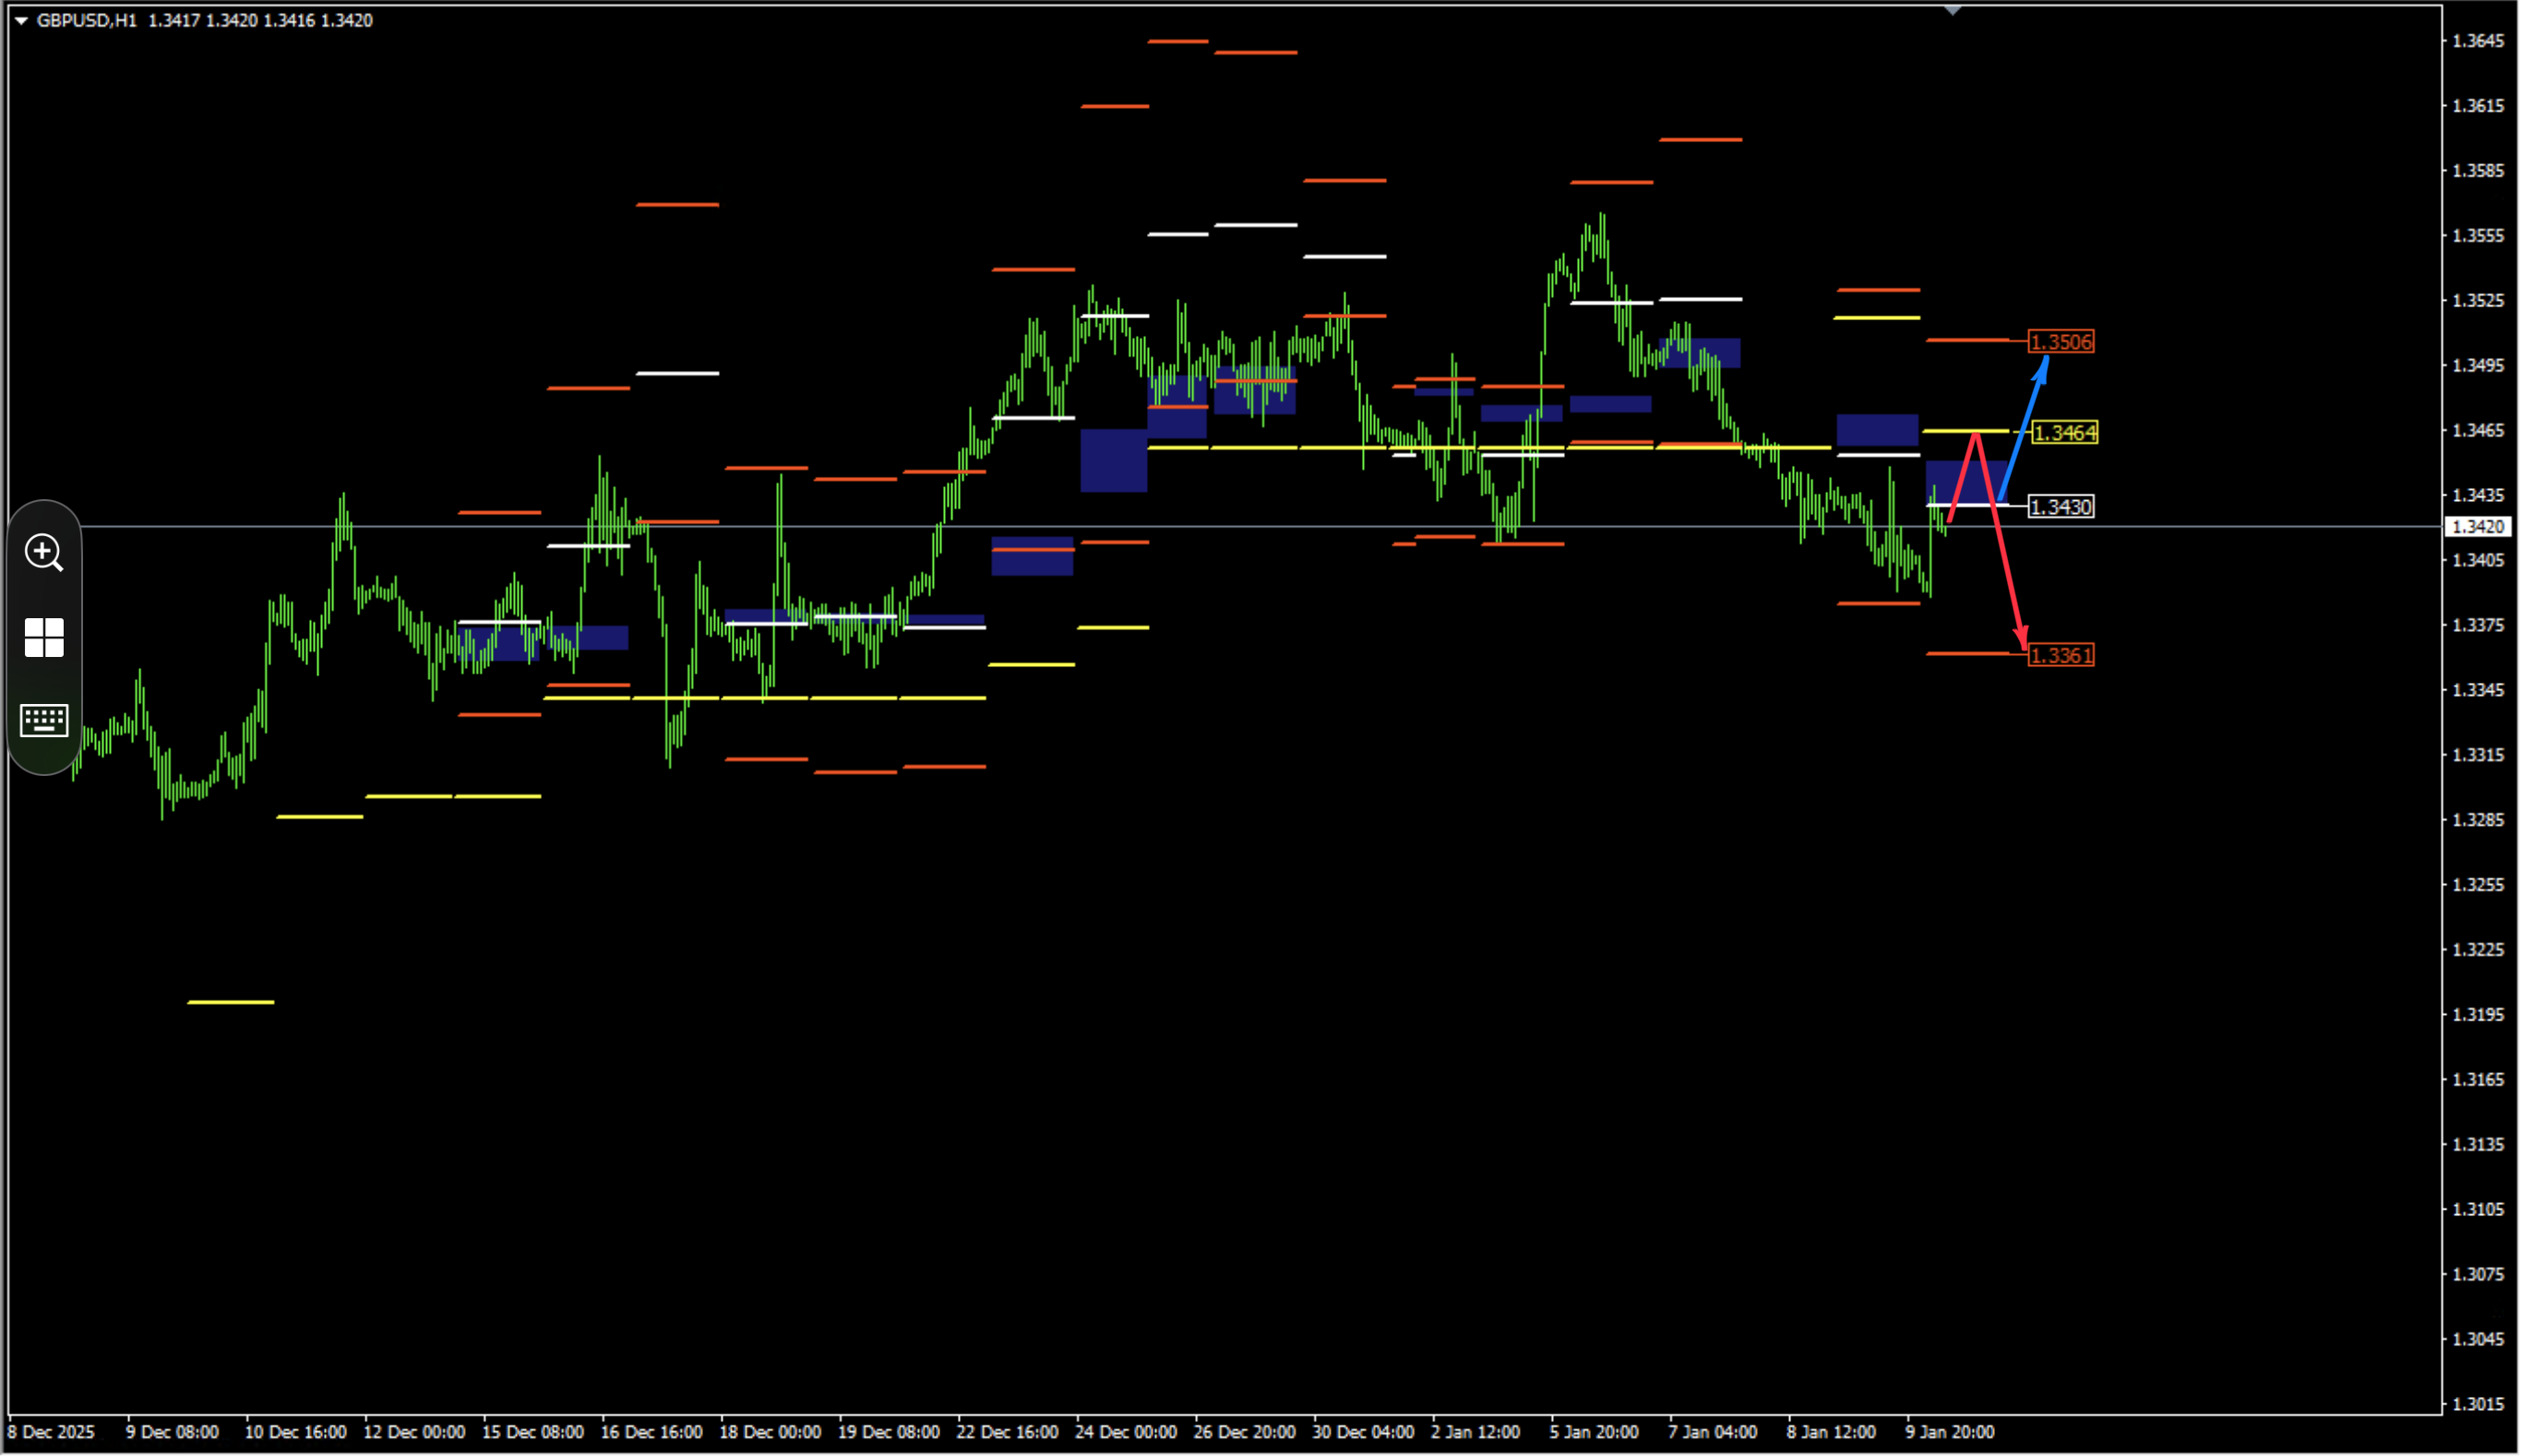Click the 1.3645 price scale value

pos(2478,41)
